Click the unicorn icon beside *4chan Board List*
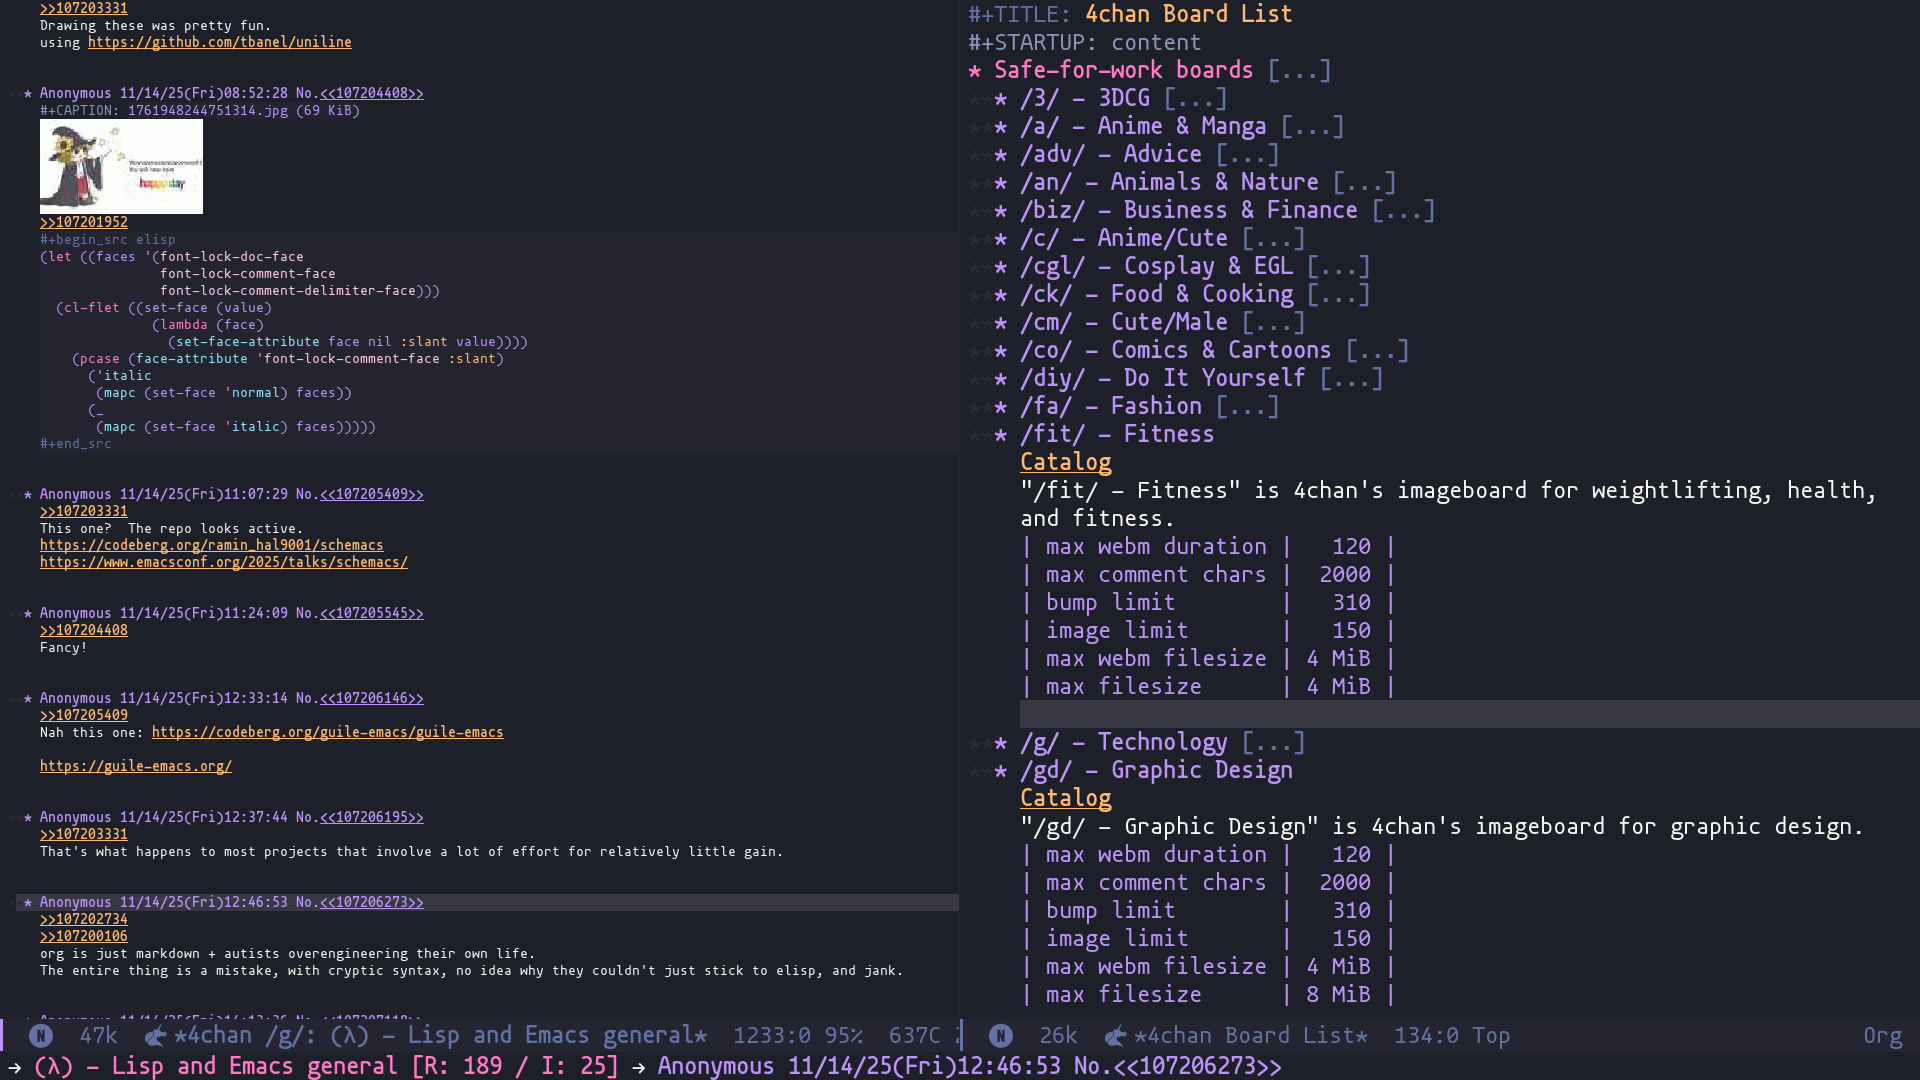 point(1115,1036)
